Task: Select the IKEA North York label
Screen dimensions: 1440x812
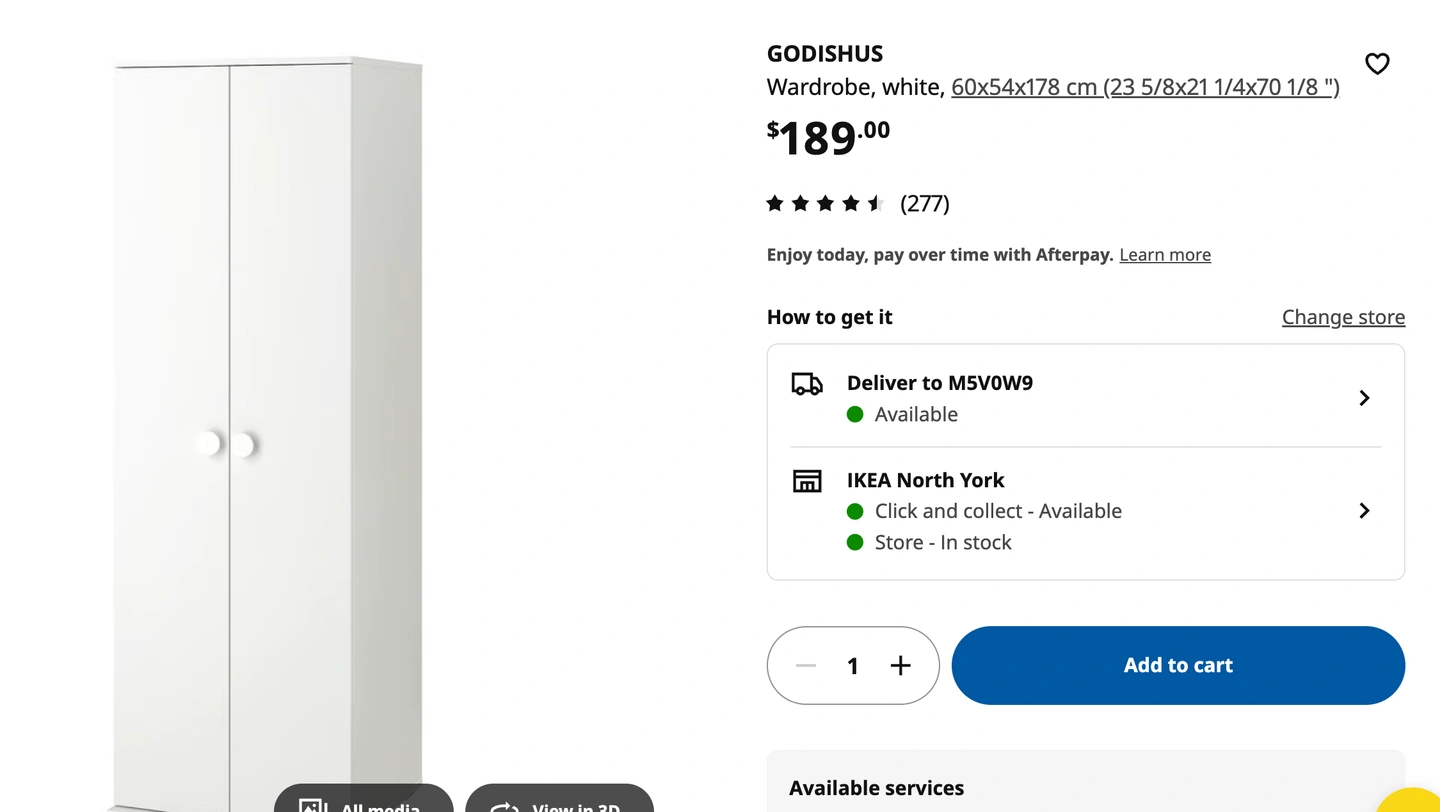Action: pos(925,480)
